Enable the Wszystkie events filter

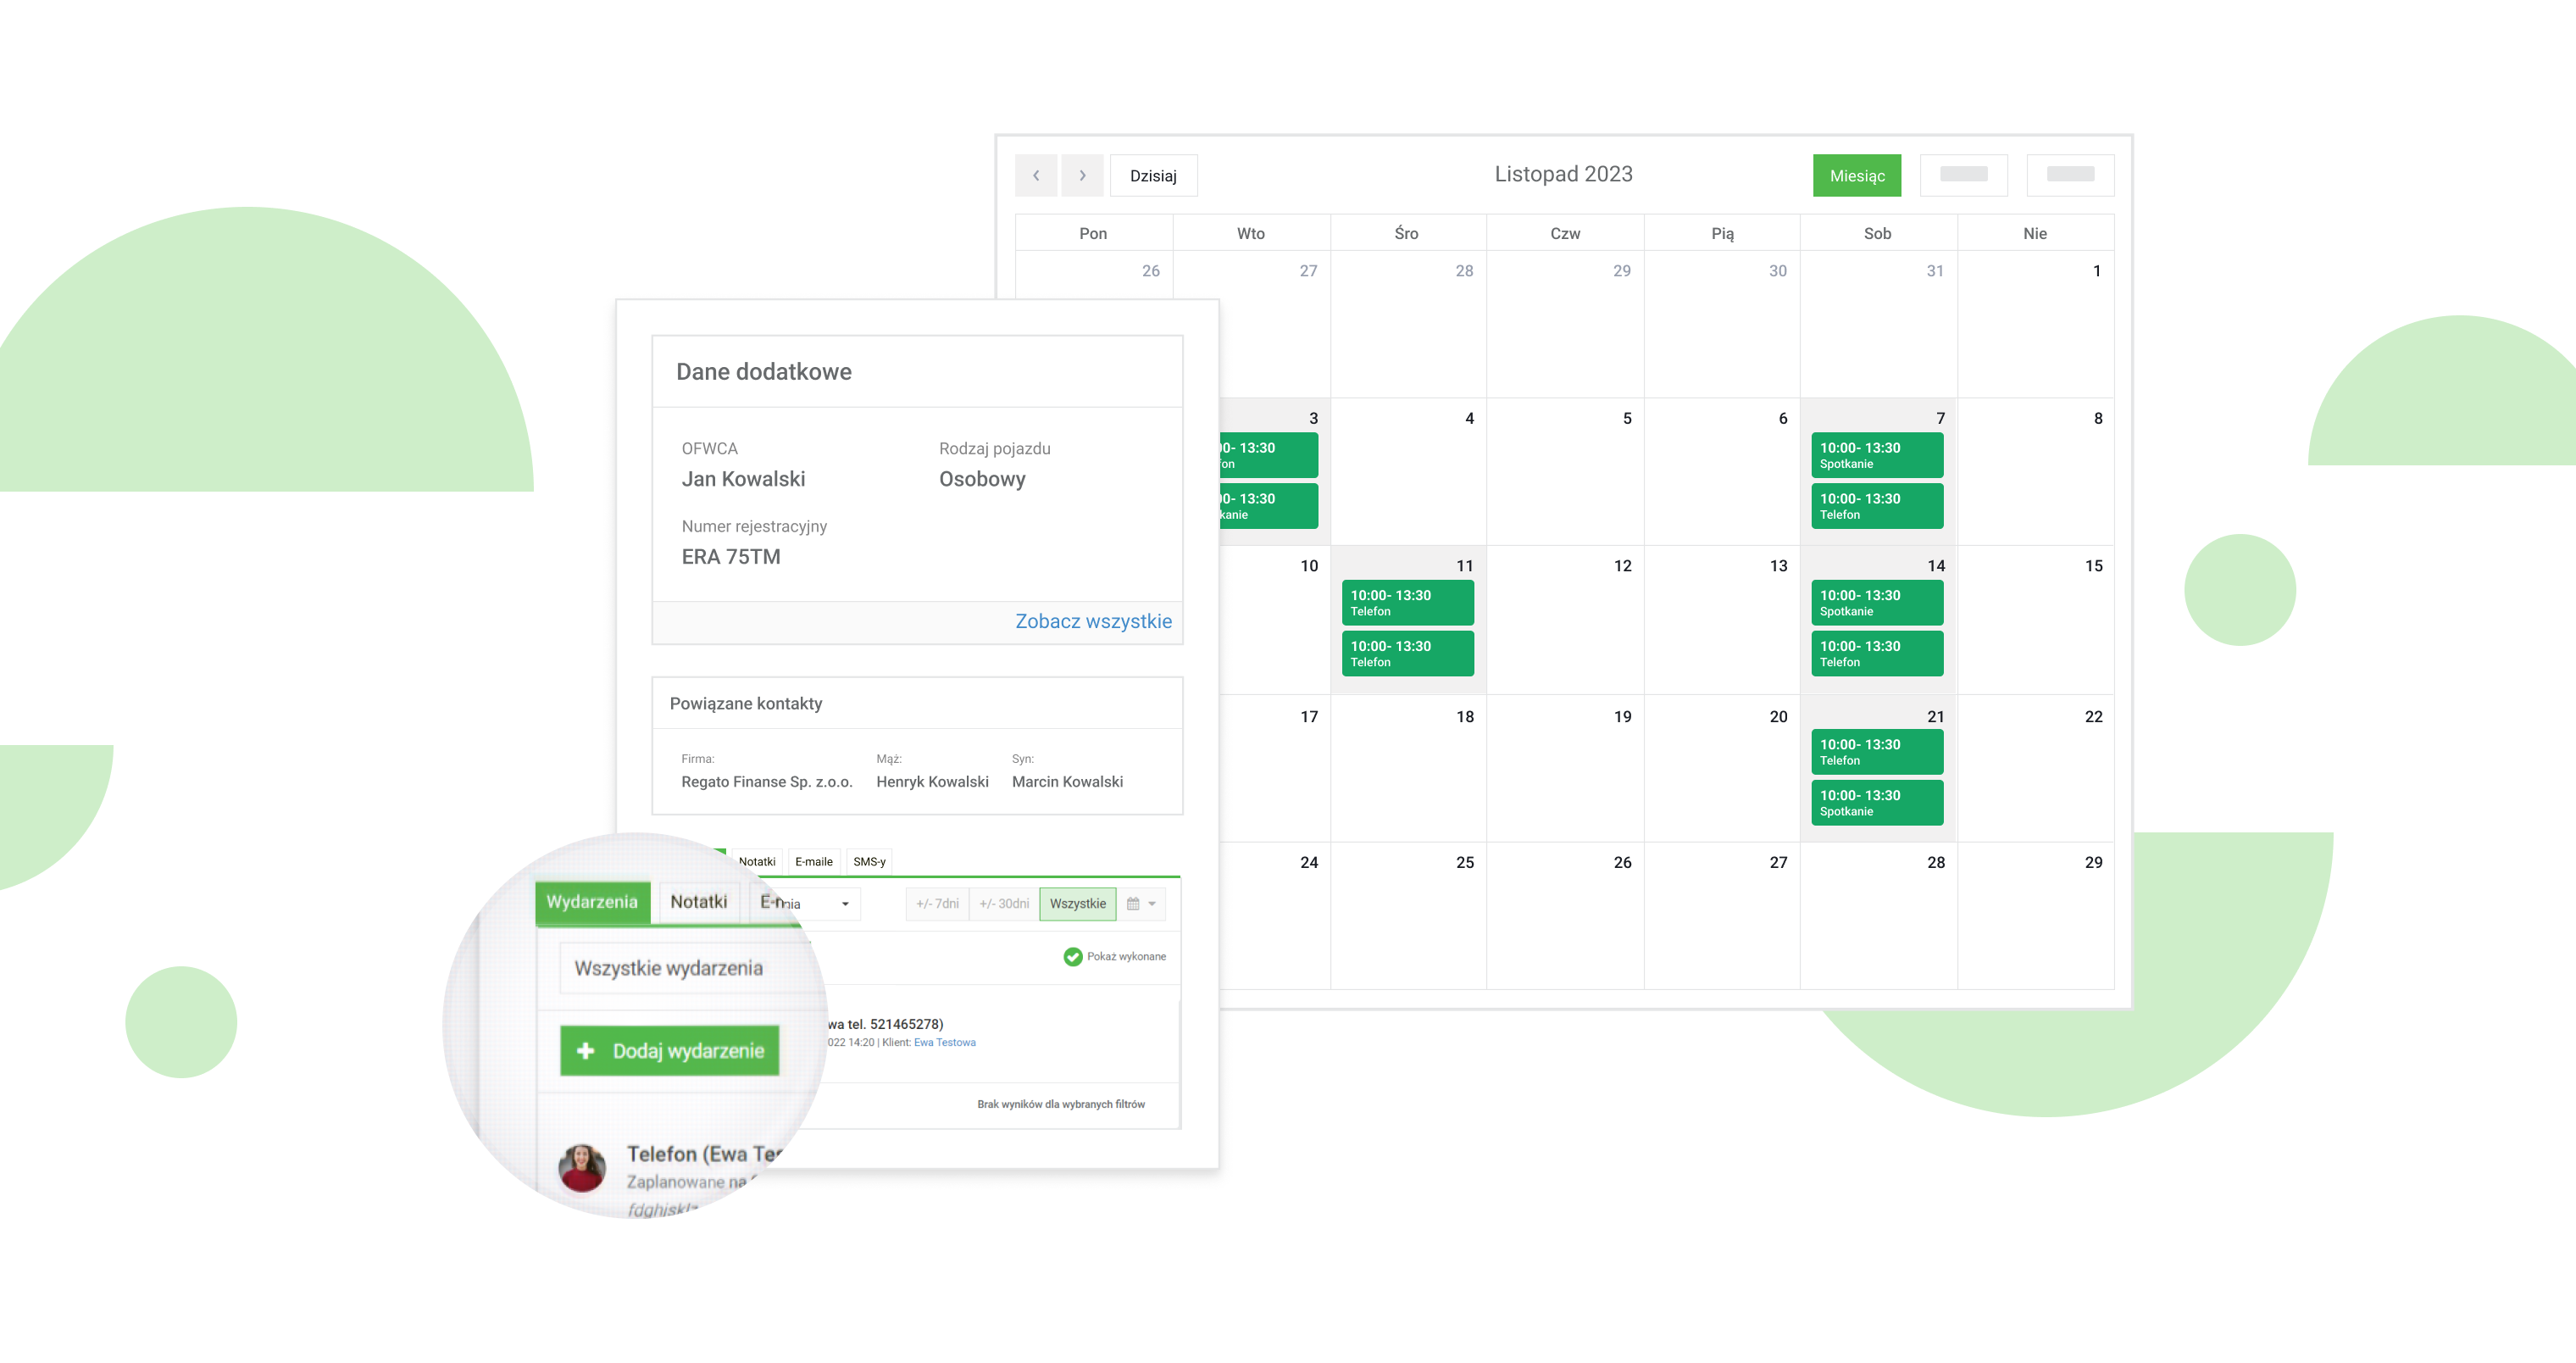1077,903
